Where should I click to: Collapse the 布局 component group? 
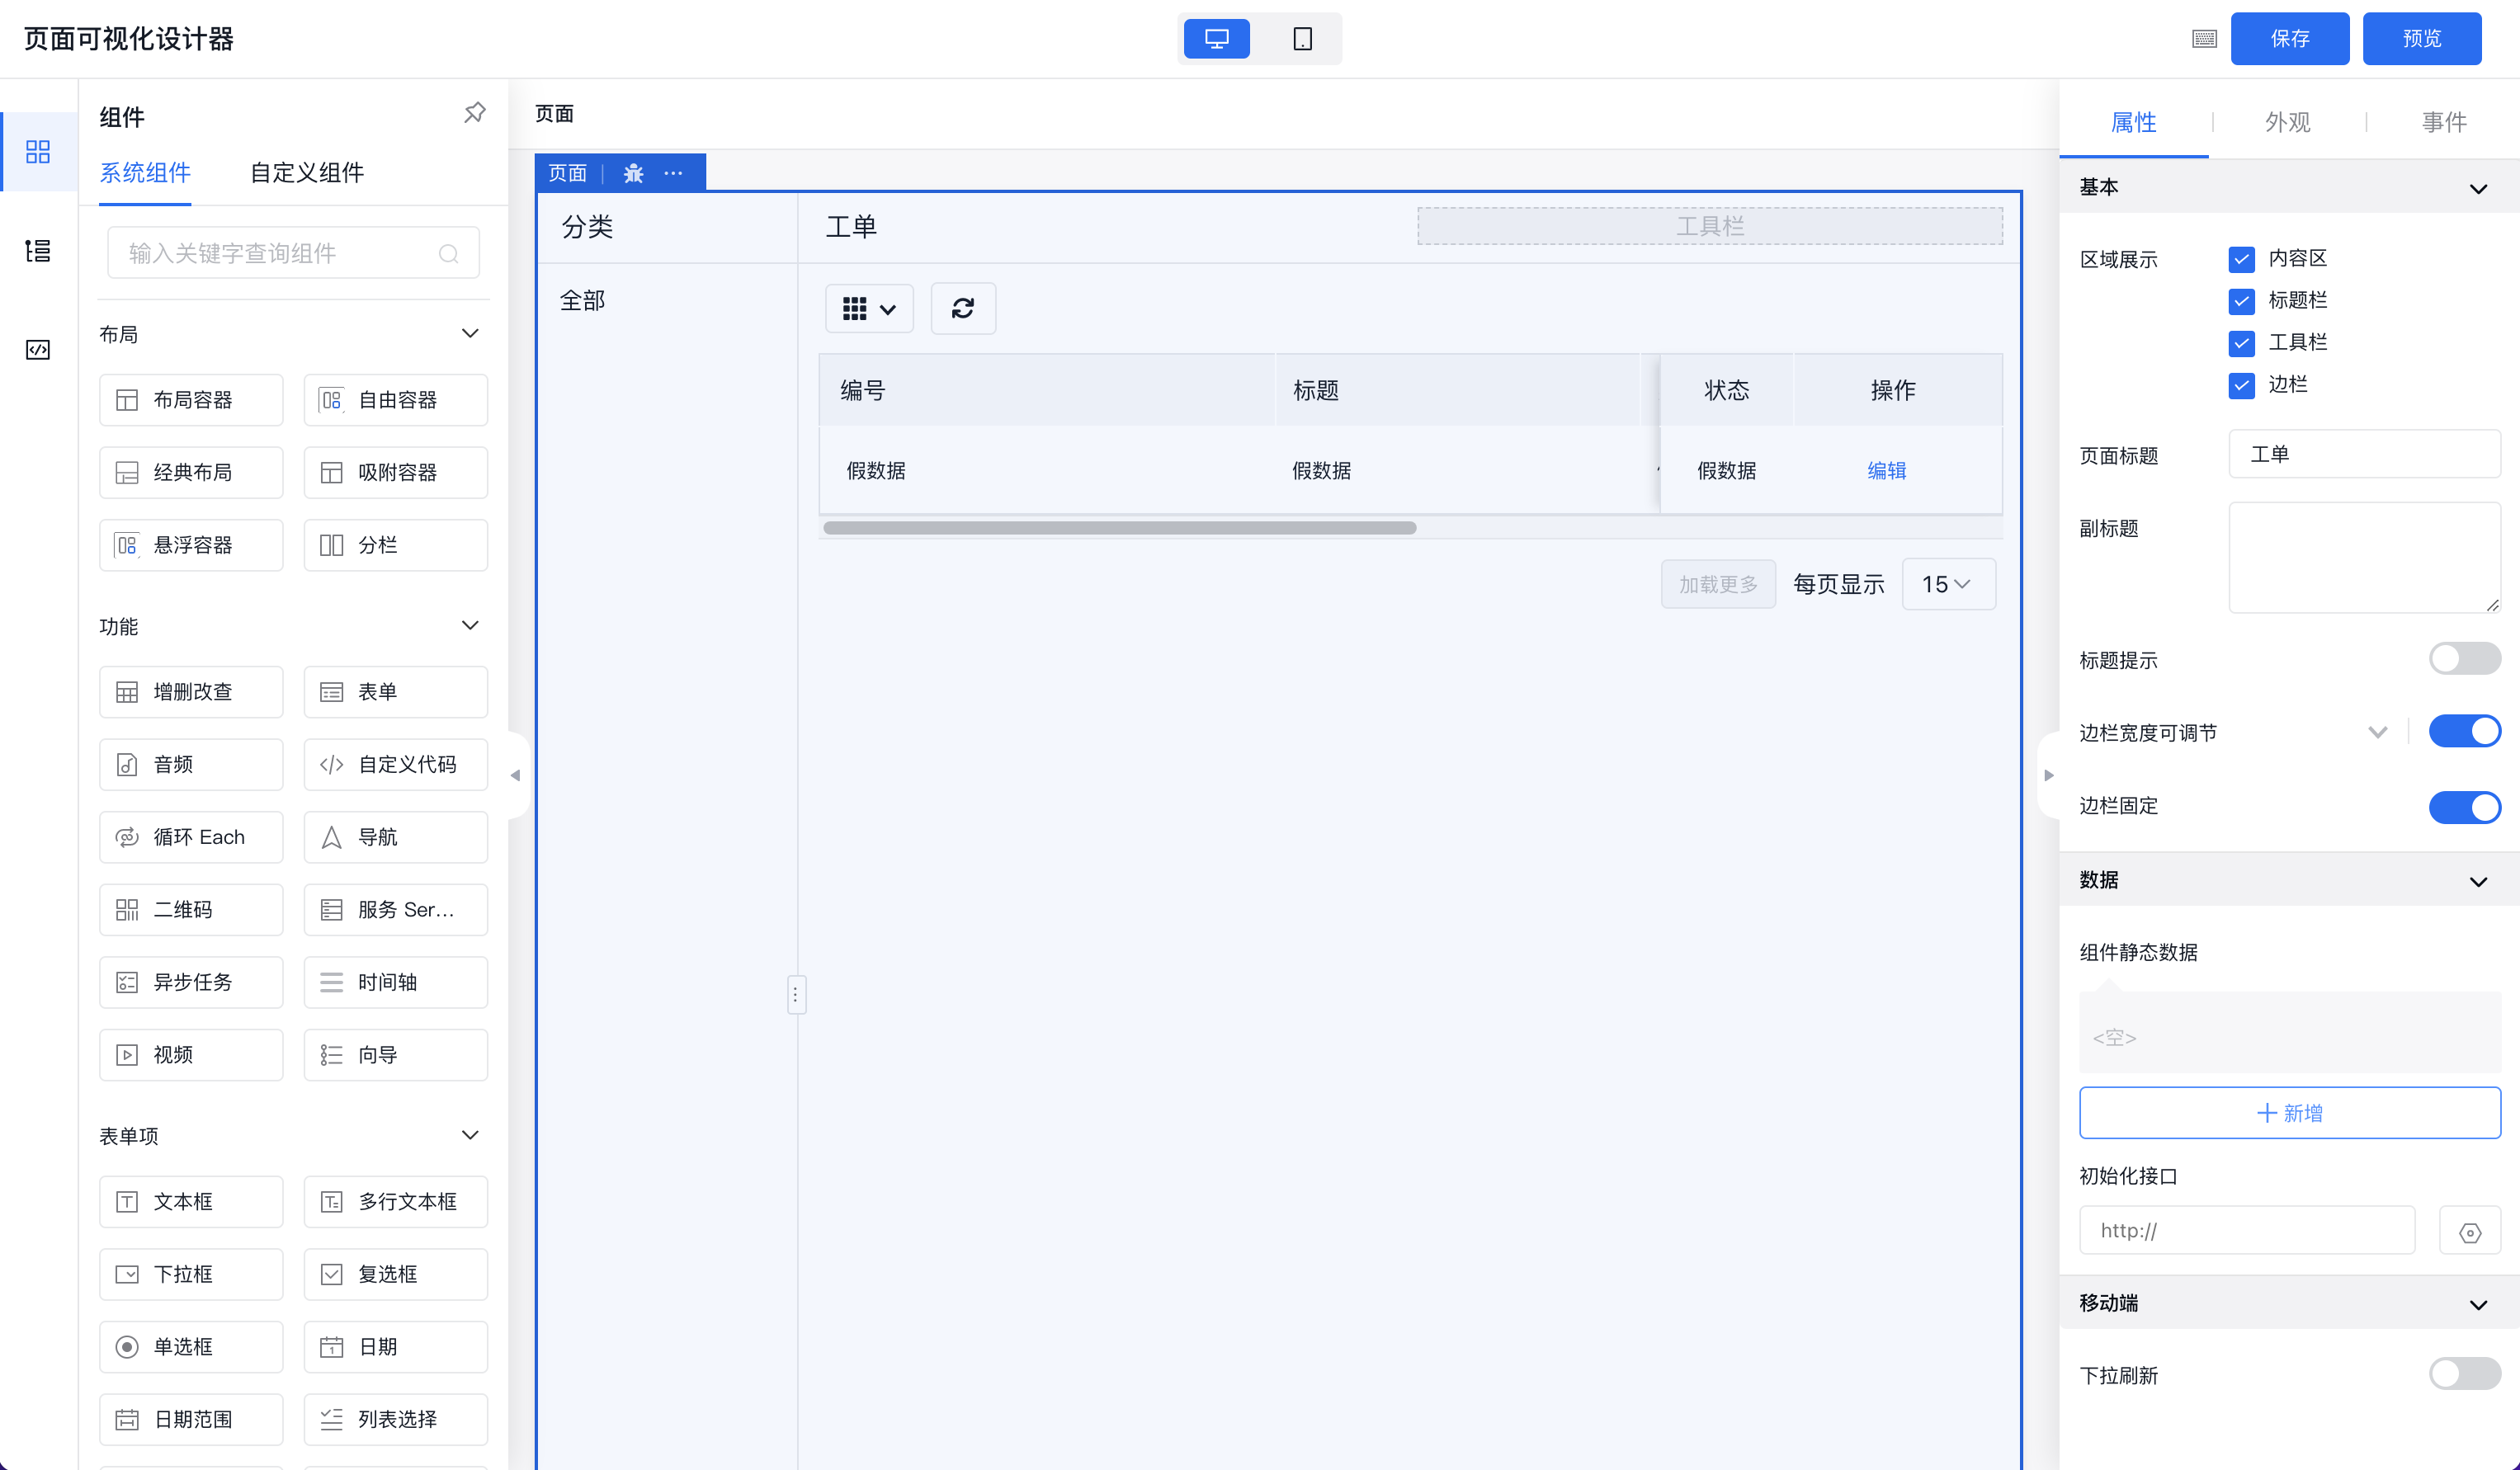[470, 334]
